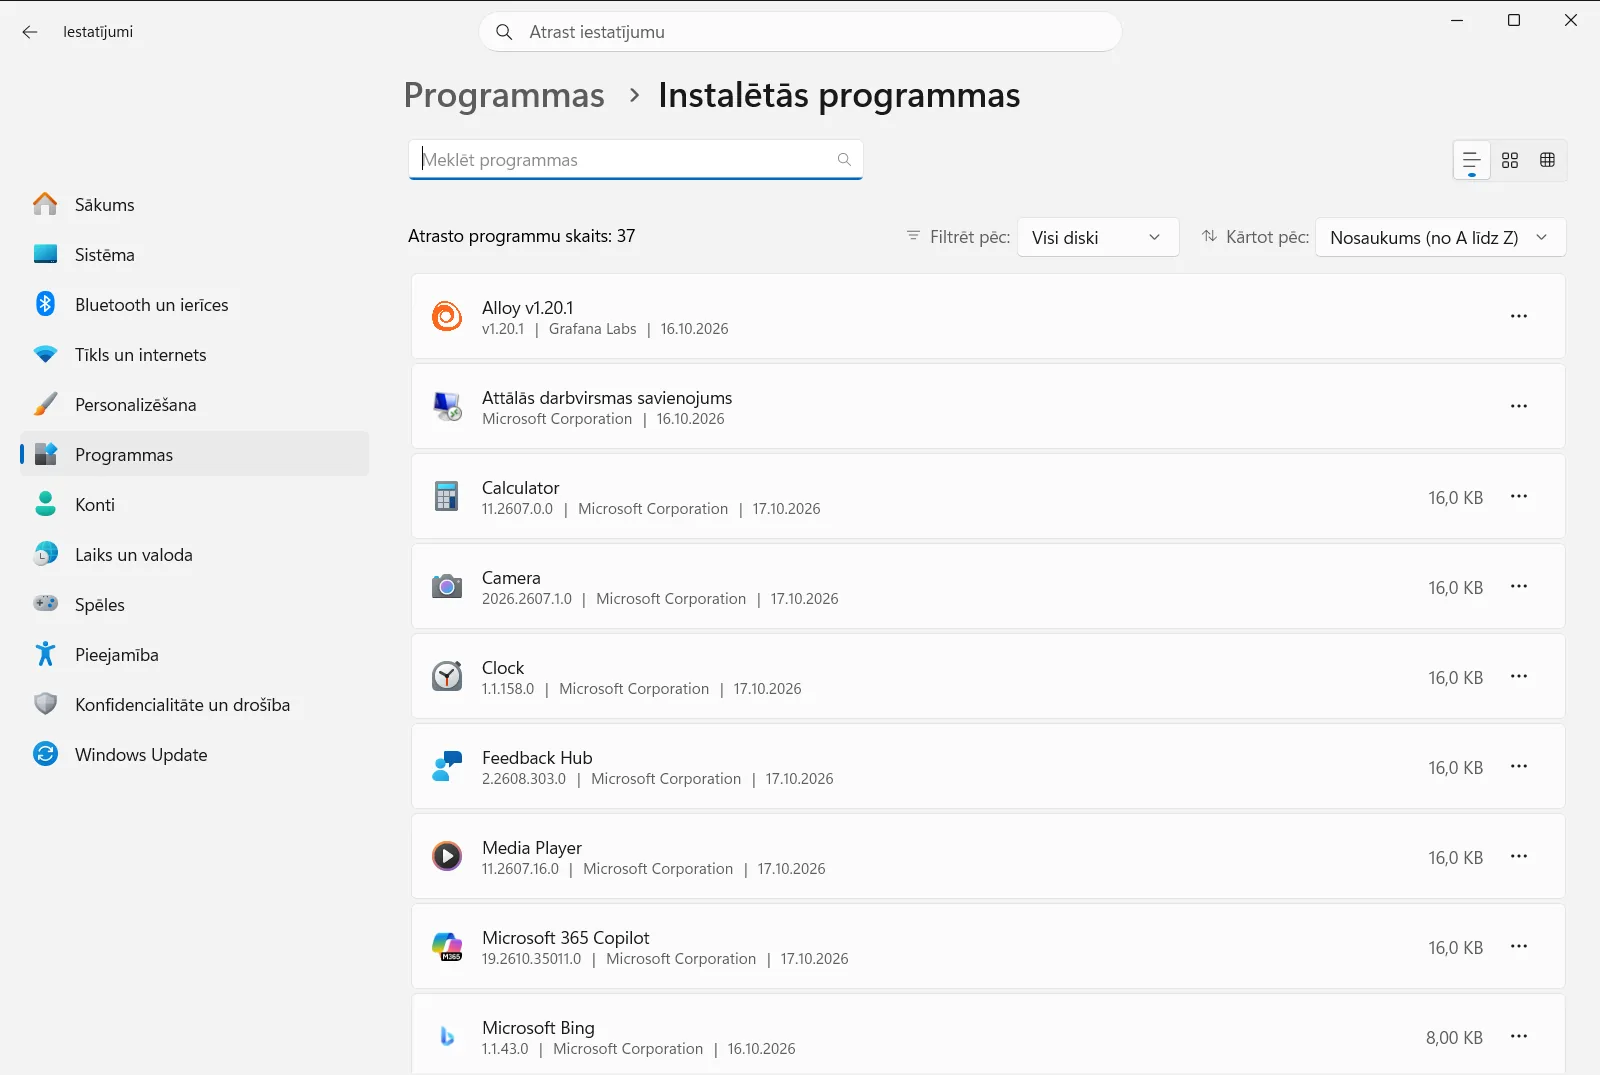Click the Feedback Hub app icon
The width and height of the screenshot is (1600, 1075).
pyautogui.click(x=447, y=766)
